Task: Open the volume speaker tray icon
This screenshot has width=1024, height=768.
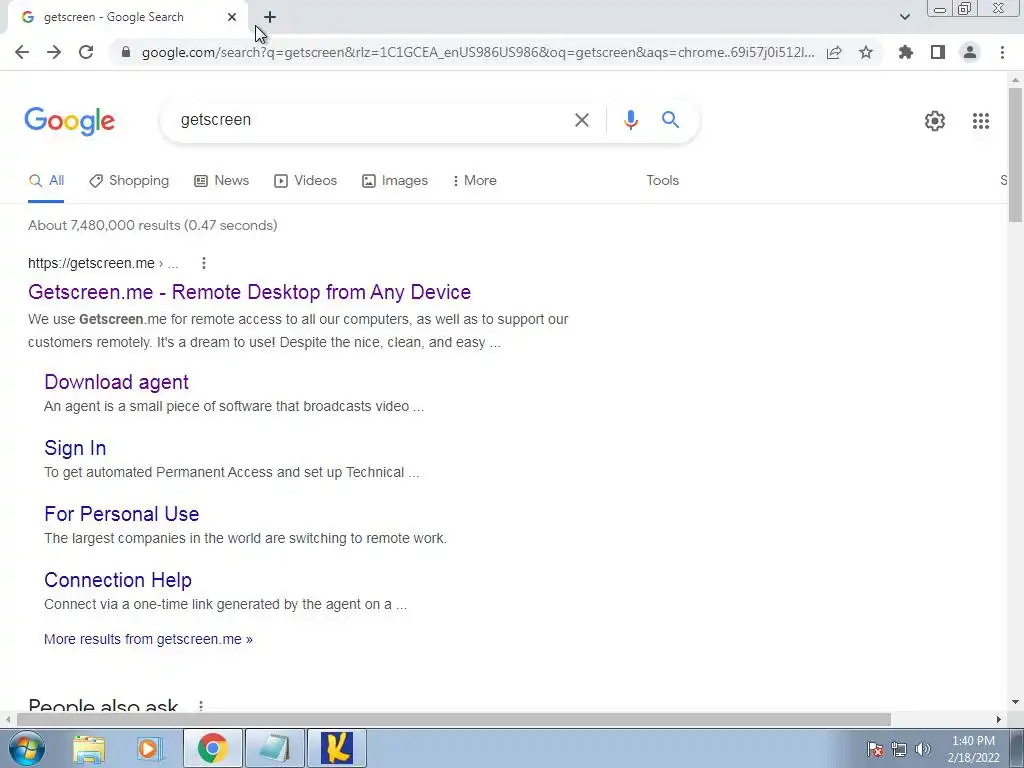Action: pos(923,749)
